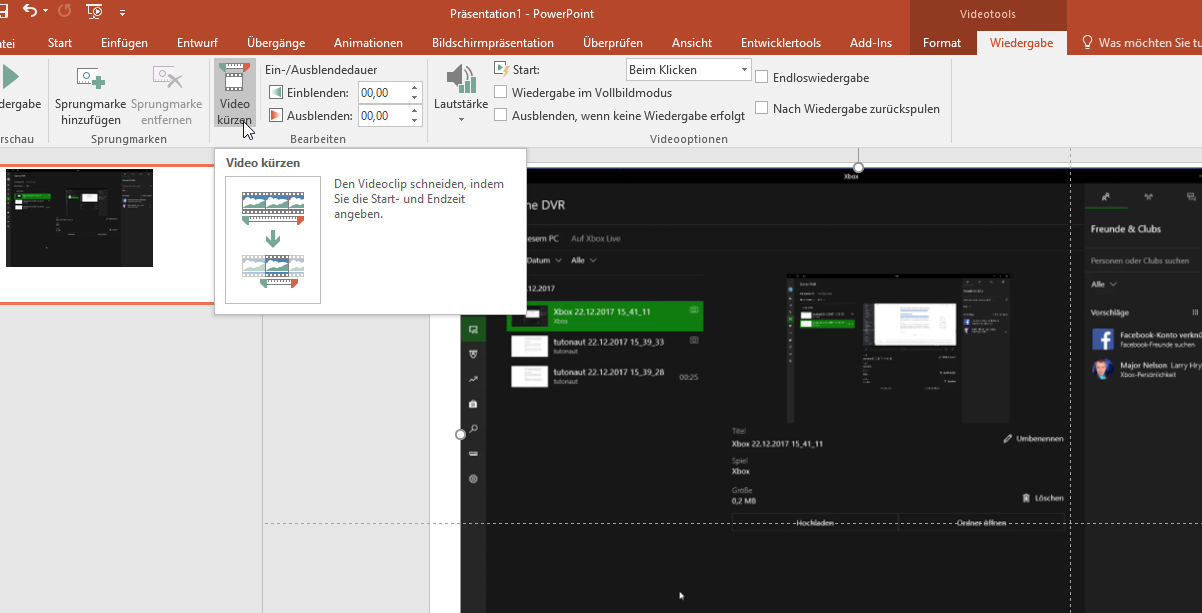This screenshot has height=613, width=1202.
Task: Open the Entwicklertools tab
Action: tap(781, 43)
